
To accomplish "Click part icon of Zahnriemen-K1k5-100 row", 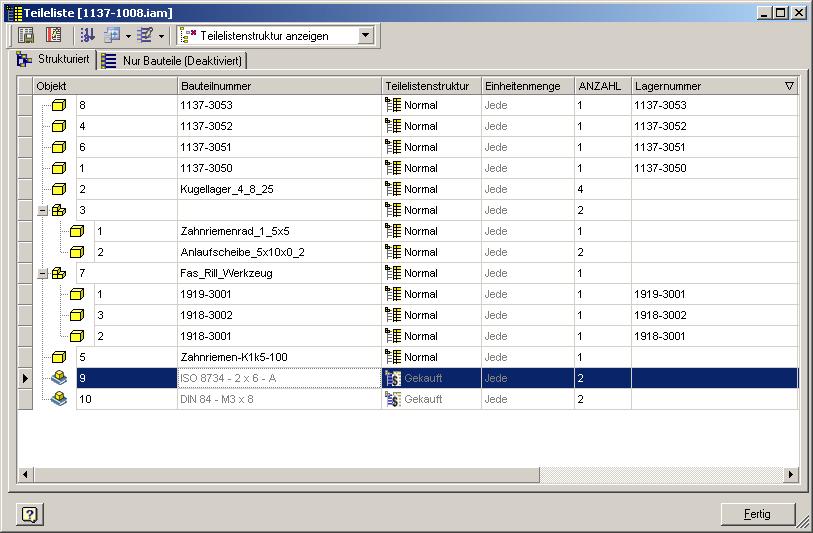I will [59, 357].
